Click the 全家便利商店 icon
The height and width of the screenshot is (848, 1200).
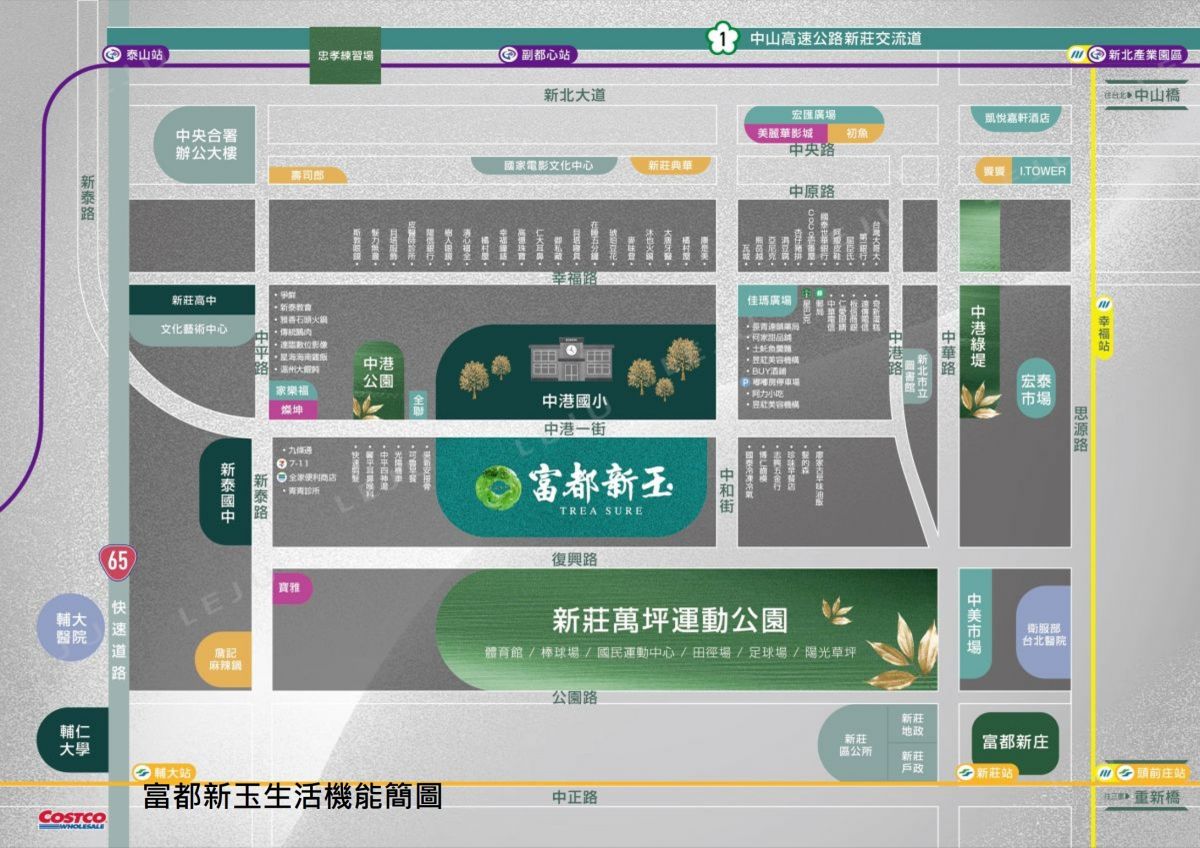pyautogui.click(x=283, y=478)
